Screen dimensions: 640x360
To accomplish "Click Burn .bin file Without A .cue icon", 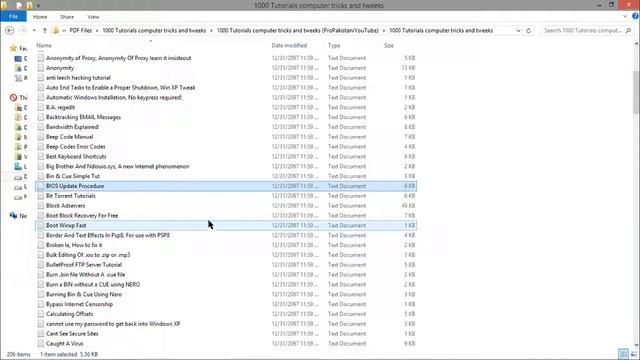I will (x=40, y=275).
